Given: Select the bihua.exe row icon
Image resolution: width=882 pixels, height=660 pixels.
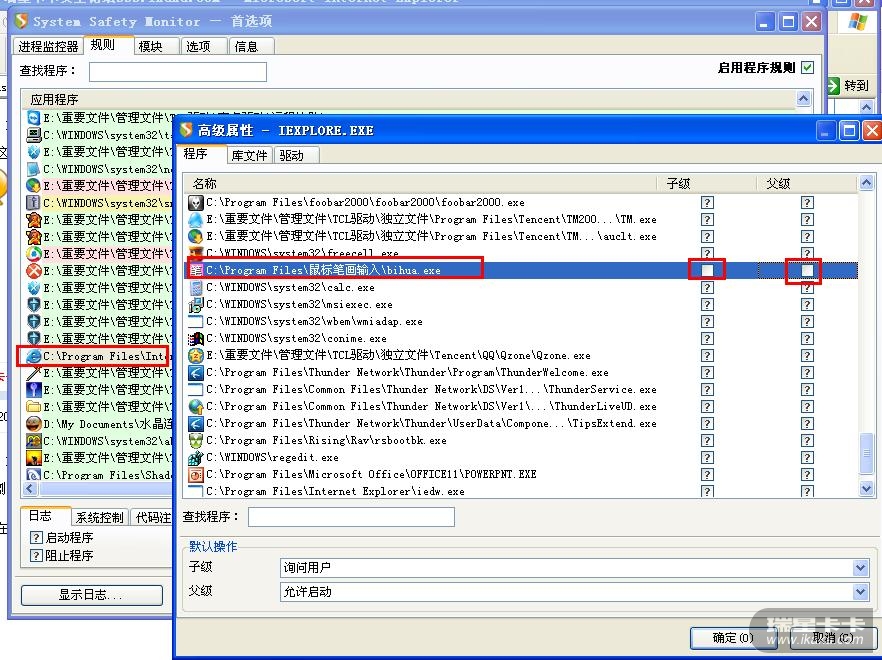Looking at the screenshot, I should (x=196, y=270).
